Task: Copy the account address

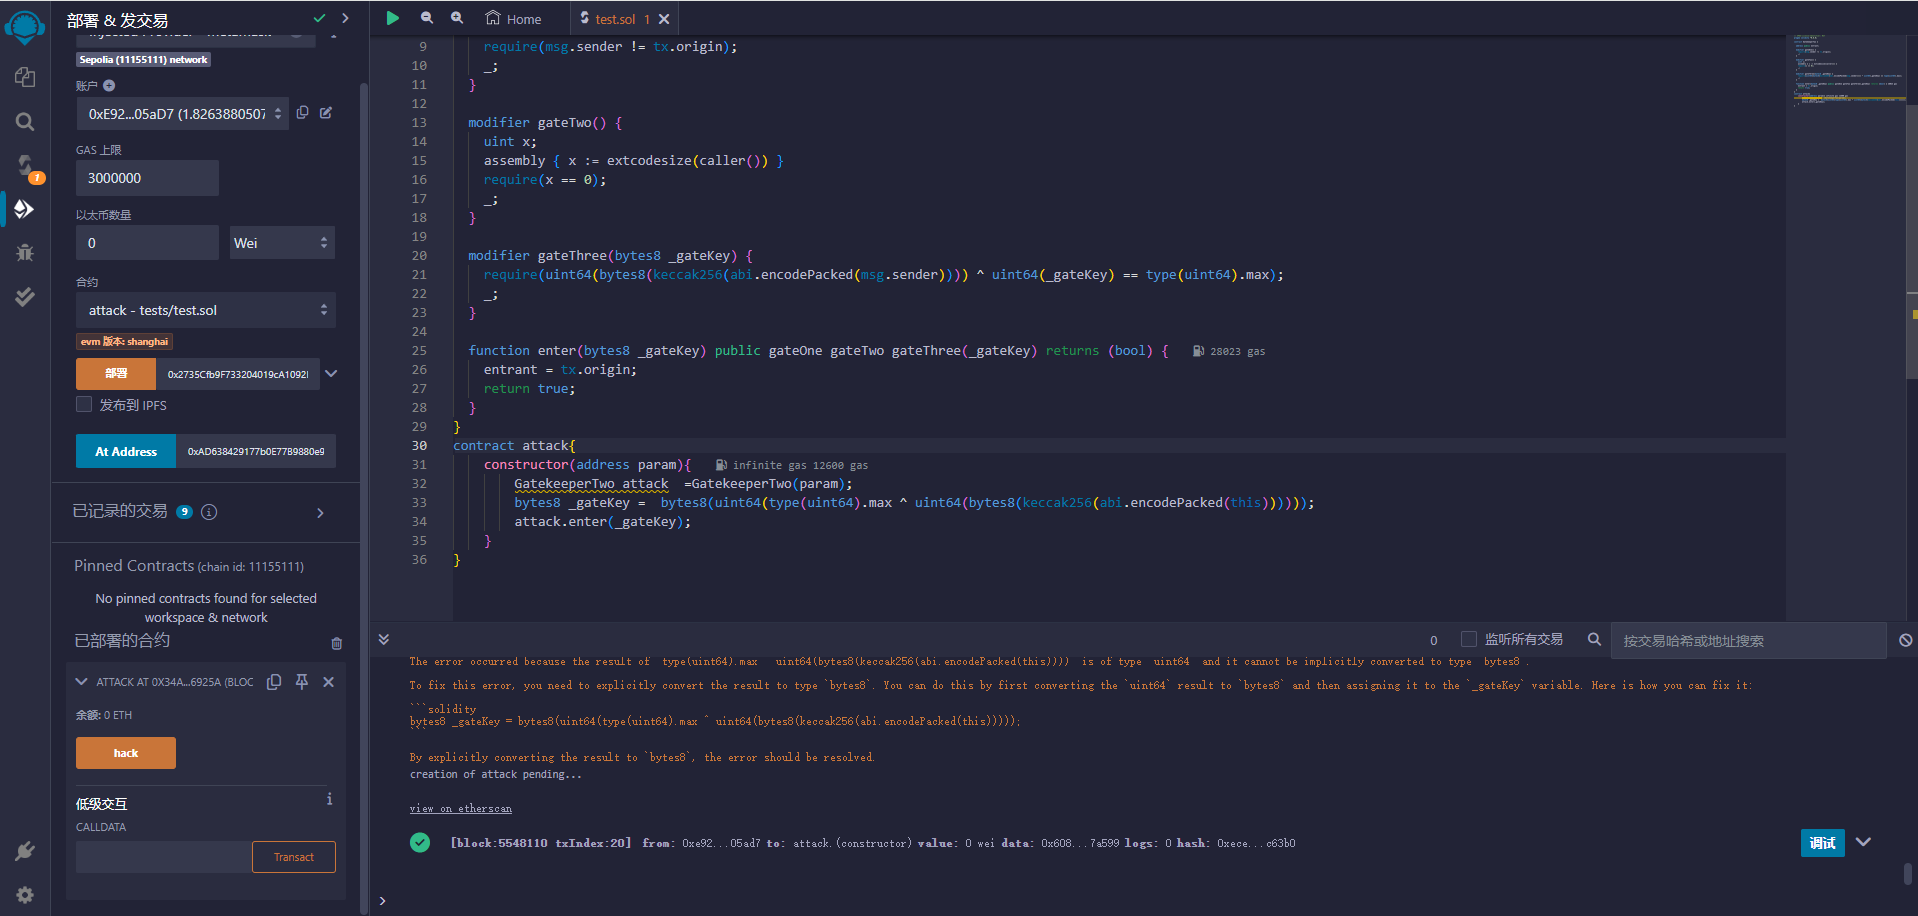Action: [303, 113]
